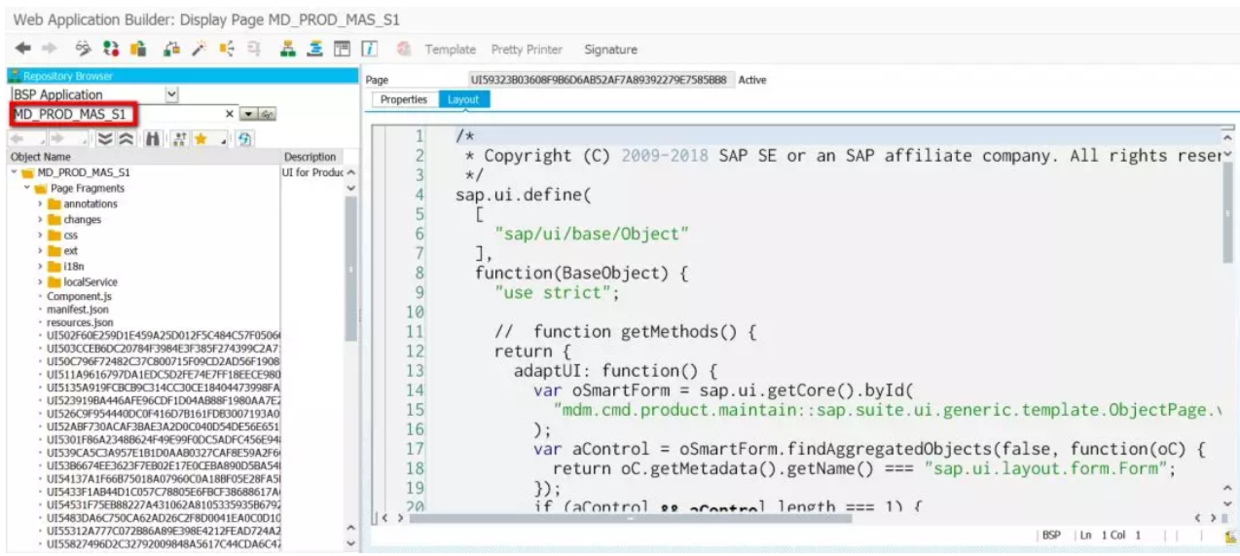Click the Pretty Printer button
This screenshot has height=556, width=1240.
(526, 49)
